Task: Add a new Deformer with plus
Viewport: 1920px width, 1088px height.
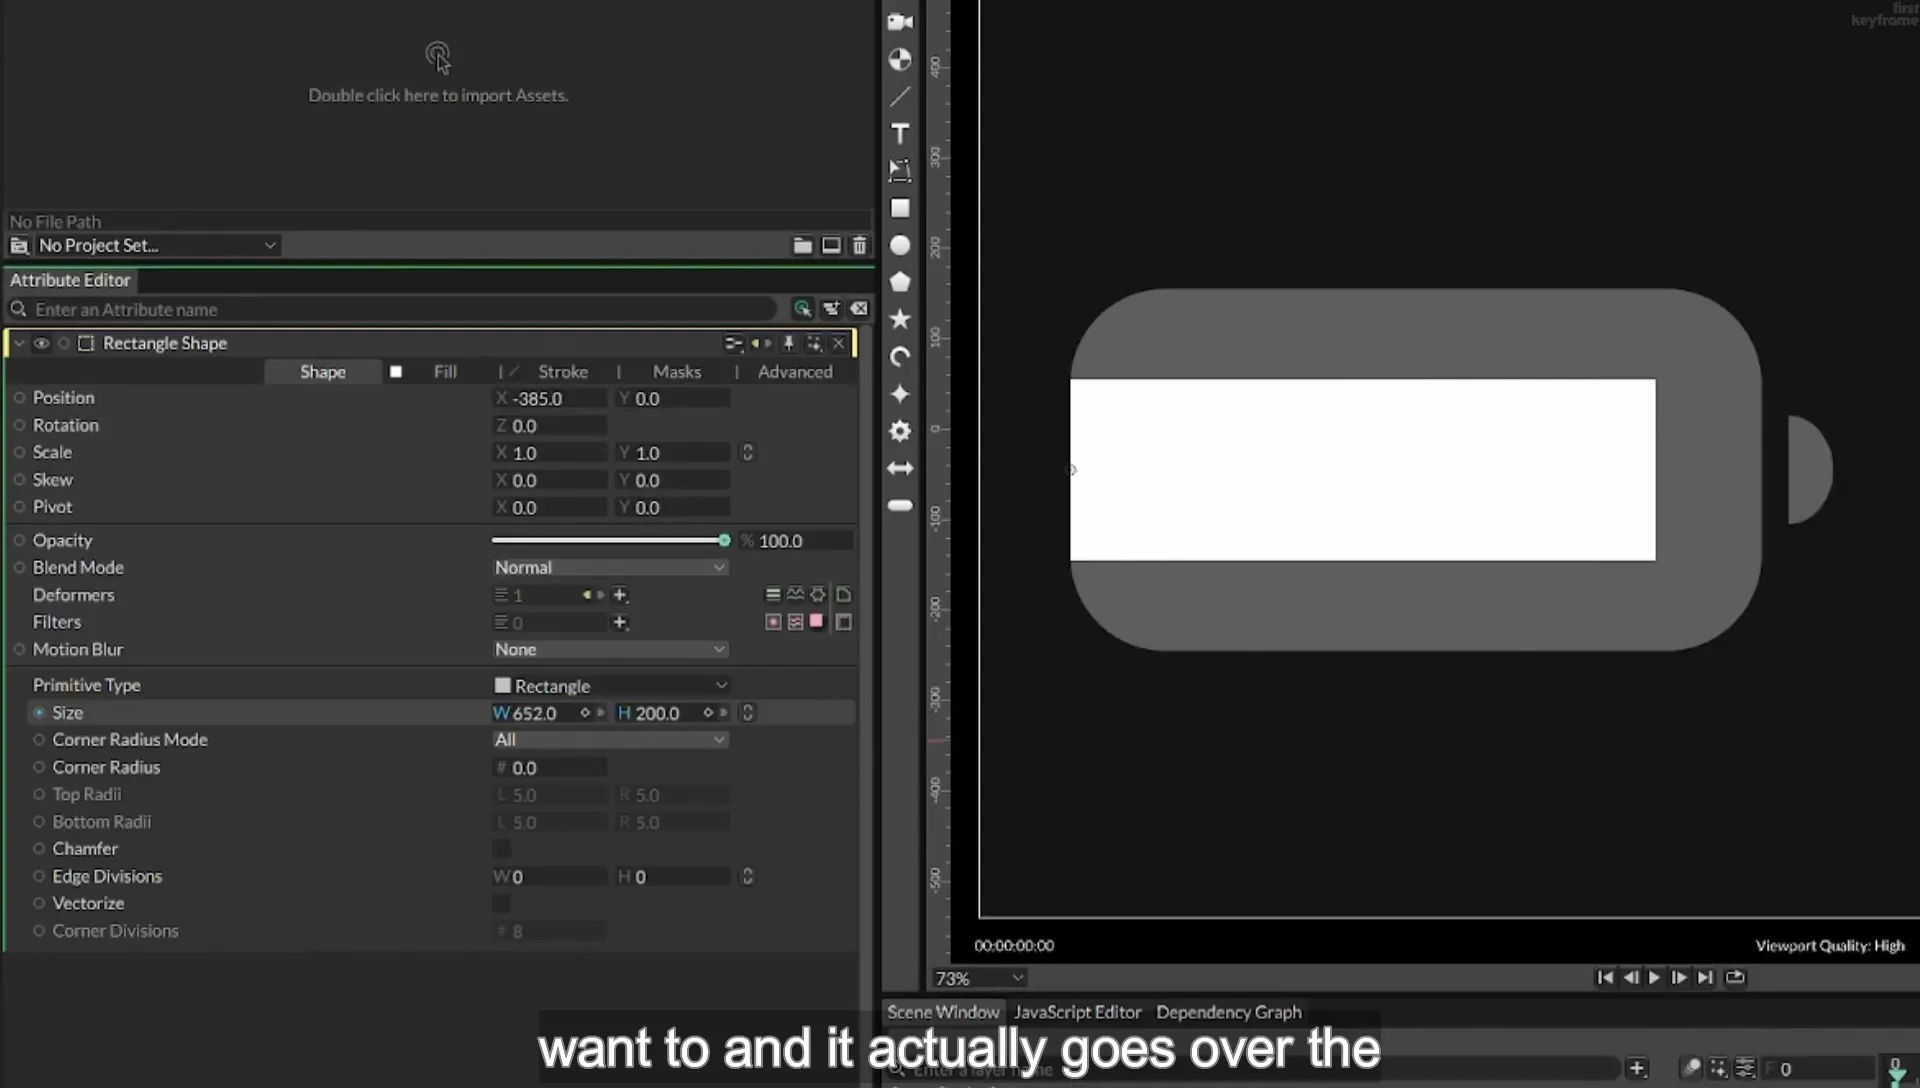Action: 620,595
